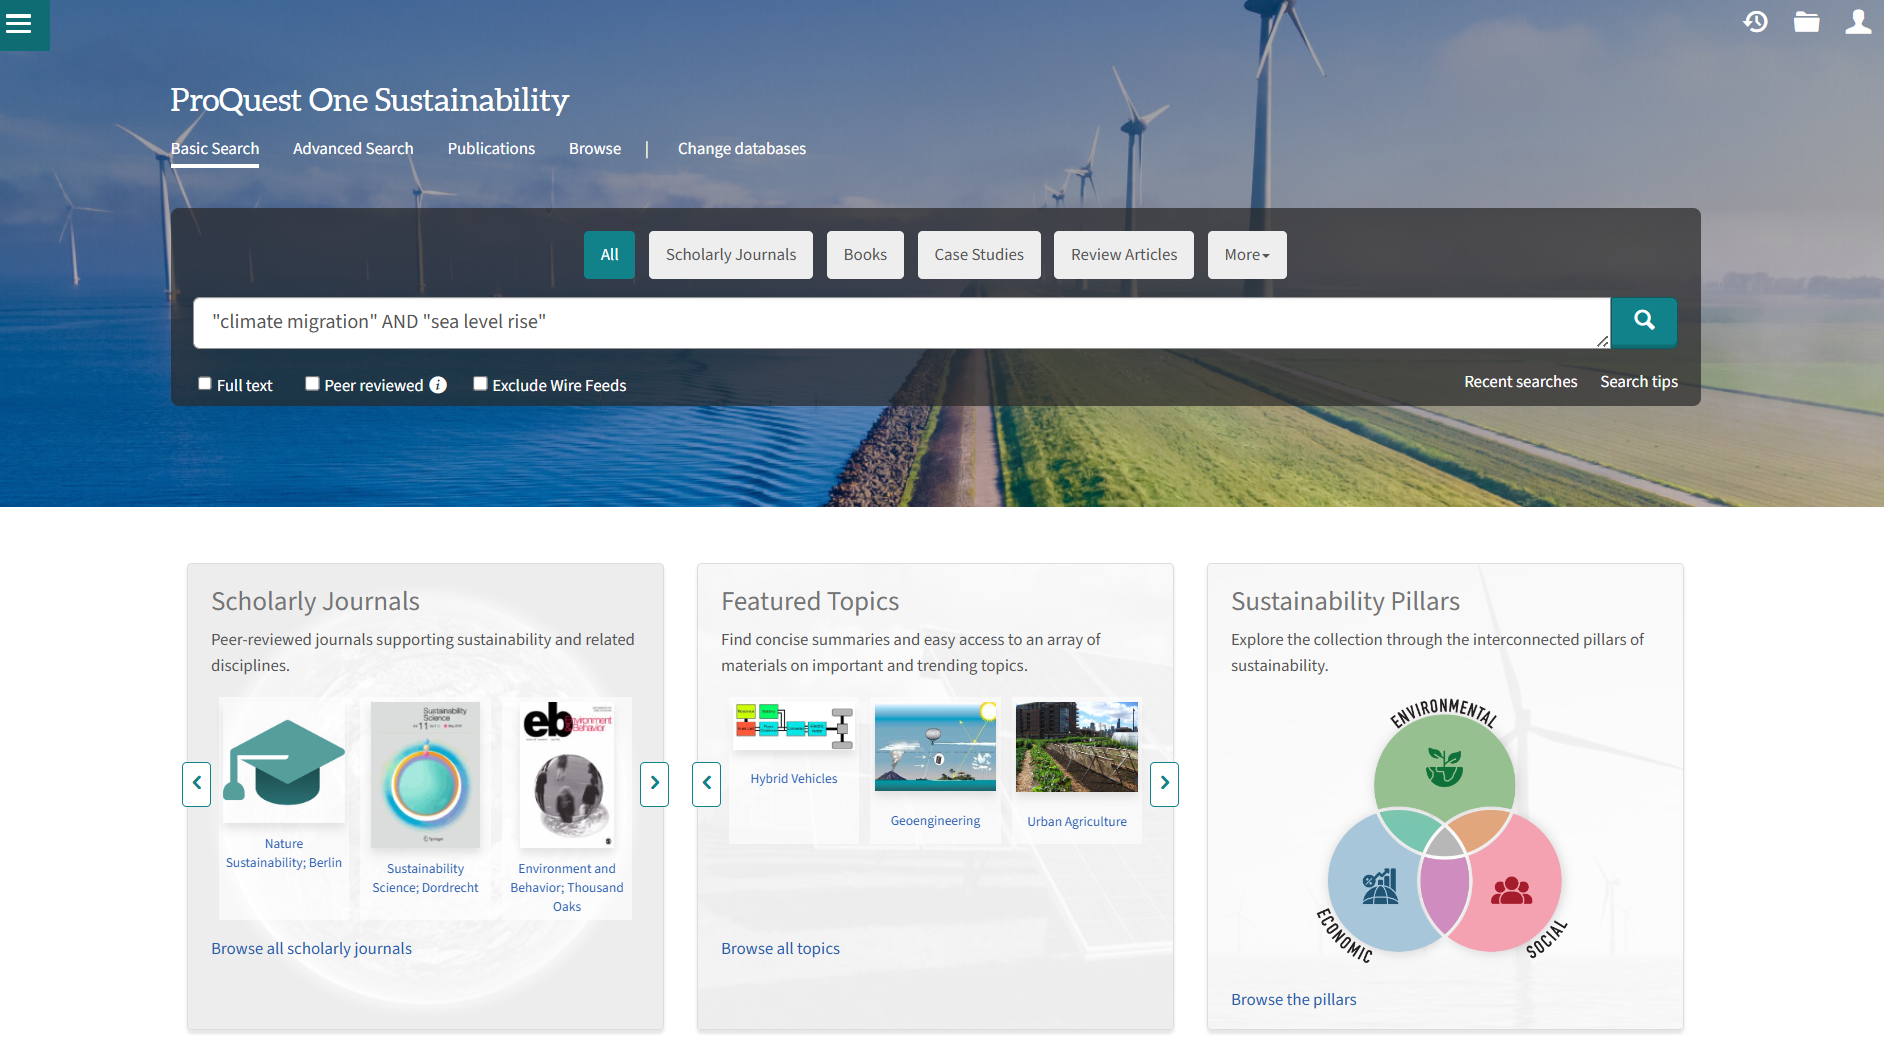Select the Economic pillar factory icon

pyautogui.click(x=1378, y=885)
